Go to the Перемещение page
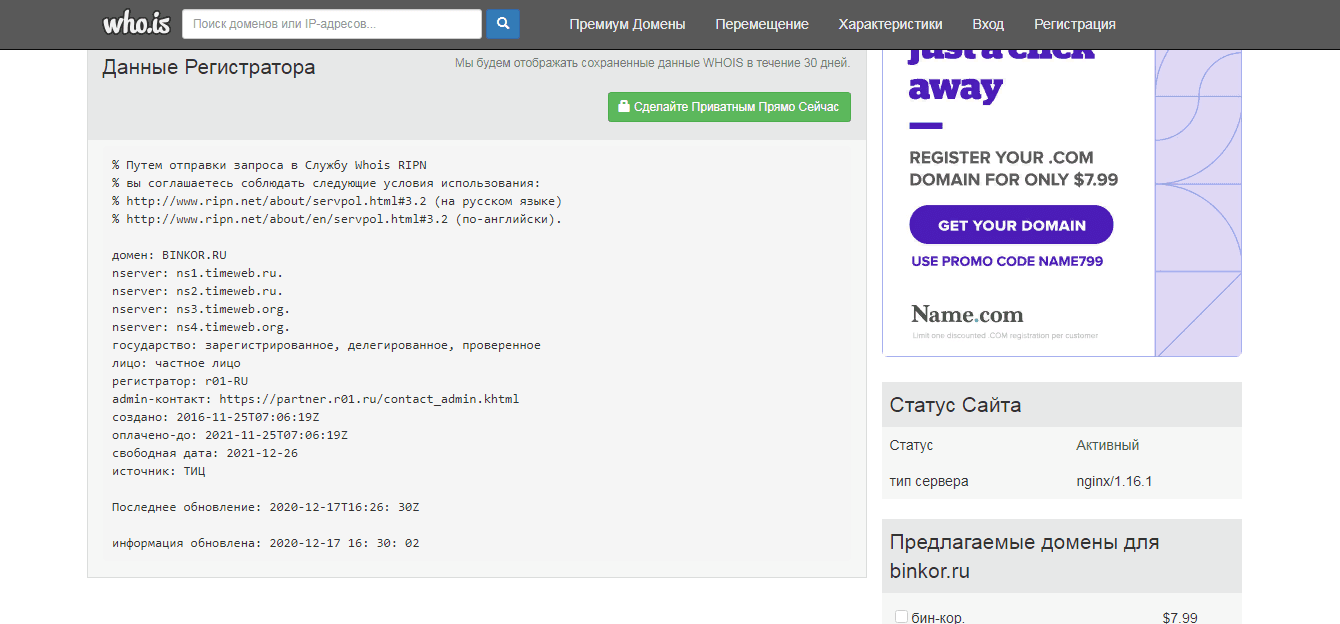This screenshot has height=624, width=1340. 762,24
